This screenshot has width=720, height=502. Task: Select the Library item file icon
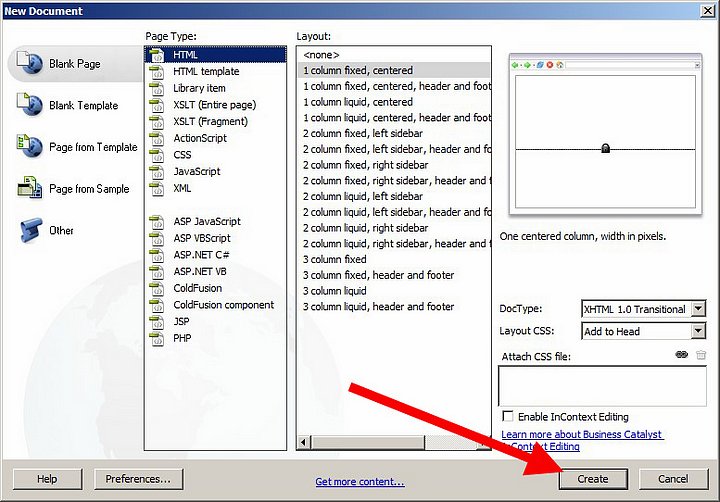coord(157,88)
